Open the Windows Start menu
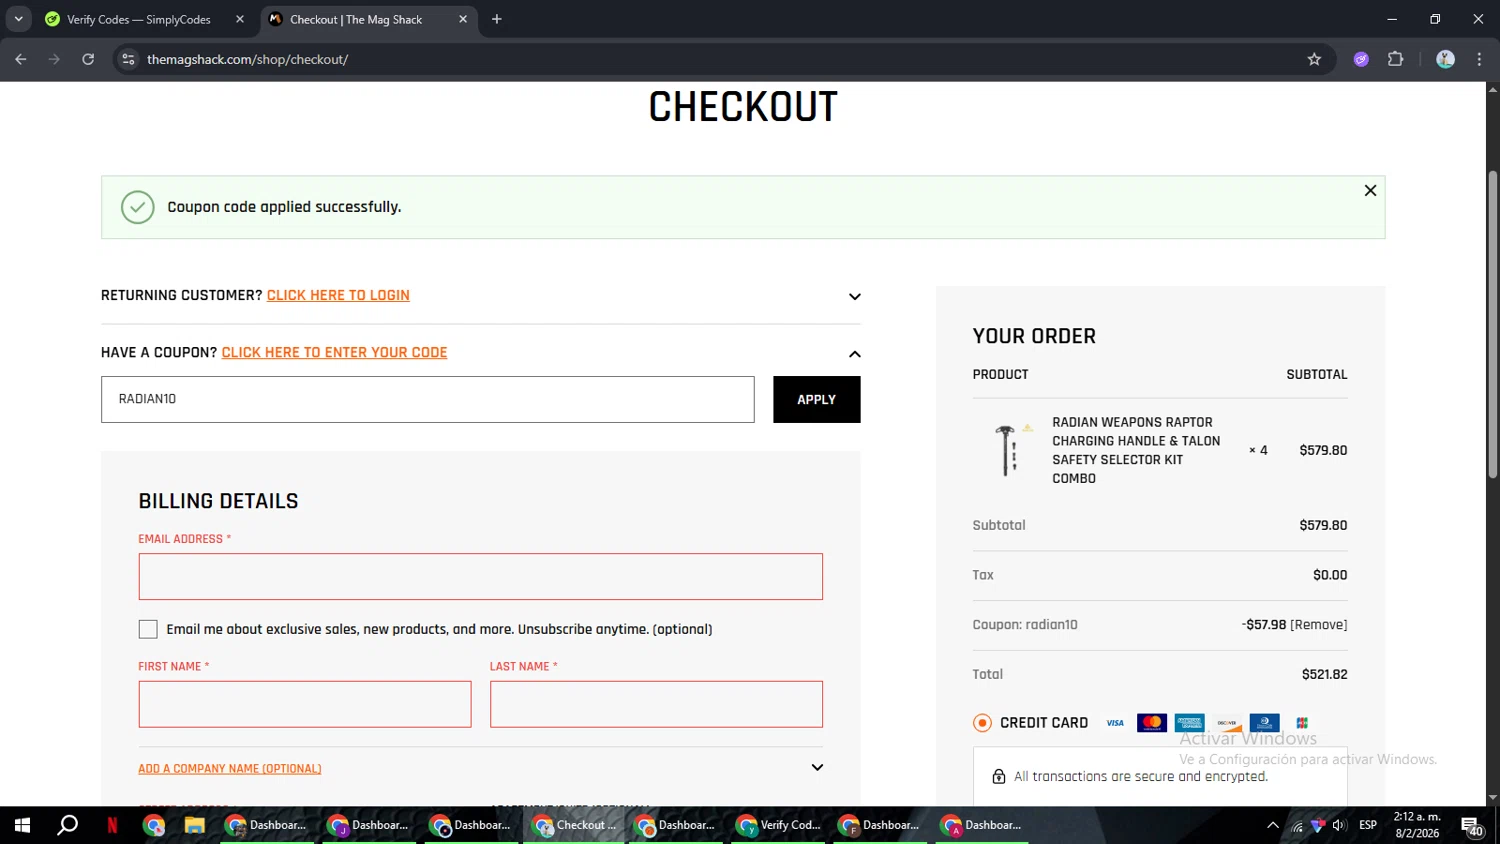Image resolution: width=1500 pixels, height=844 pixels. [x=22, y=825]
